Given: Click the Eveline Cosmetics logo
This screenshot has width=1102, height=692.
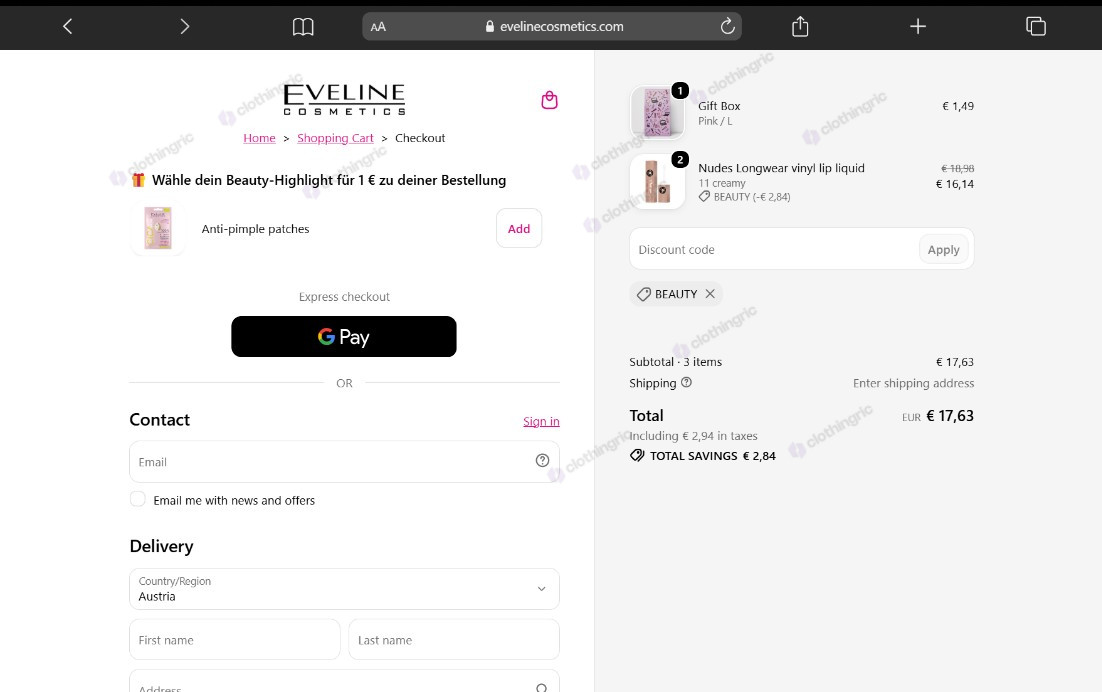Looking at the screenshot, I should click(344, 99).
